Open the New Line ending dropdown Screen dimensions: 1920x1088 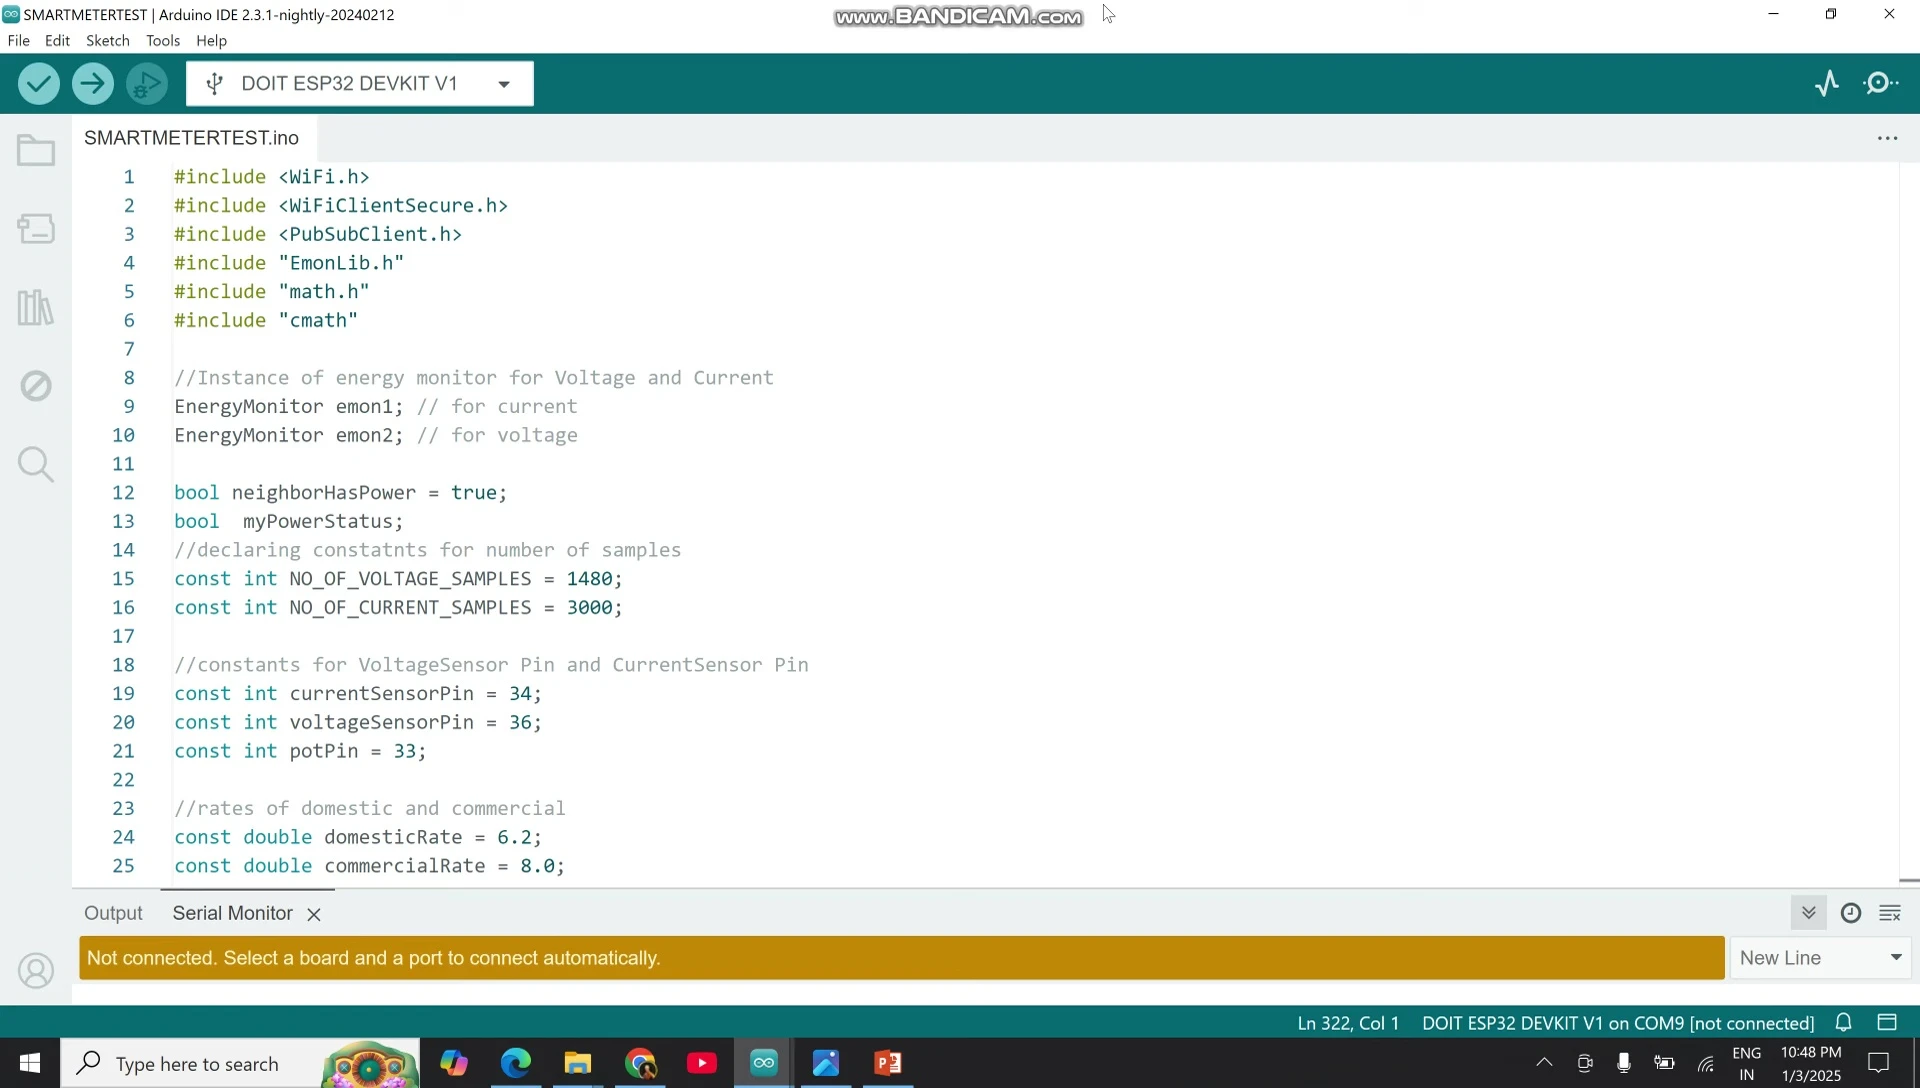[x=1820, y=958]
